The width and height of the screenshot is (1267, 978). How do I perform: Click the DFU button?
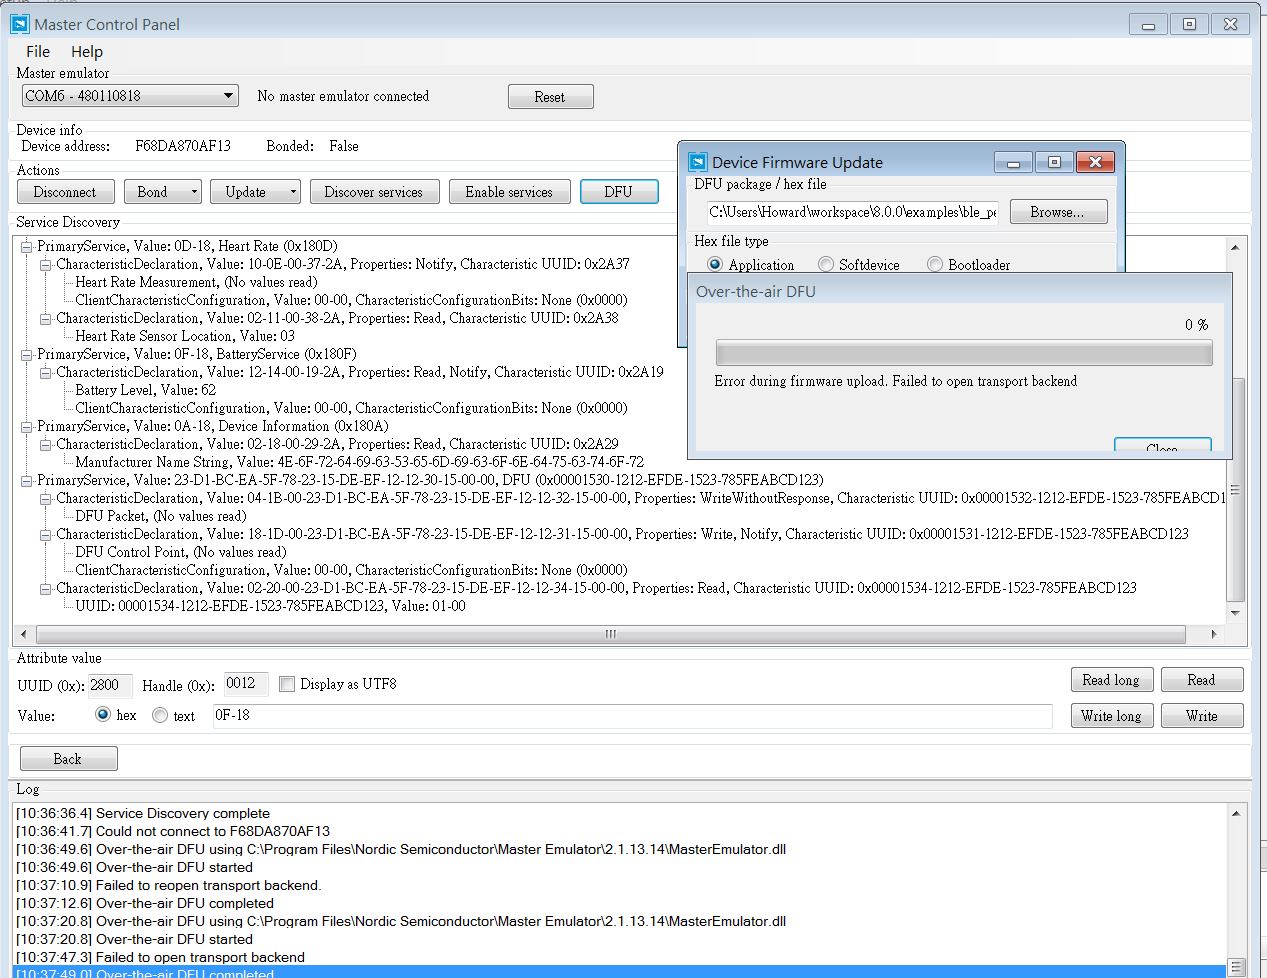pos(619,192)
